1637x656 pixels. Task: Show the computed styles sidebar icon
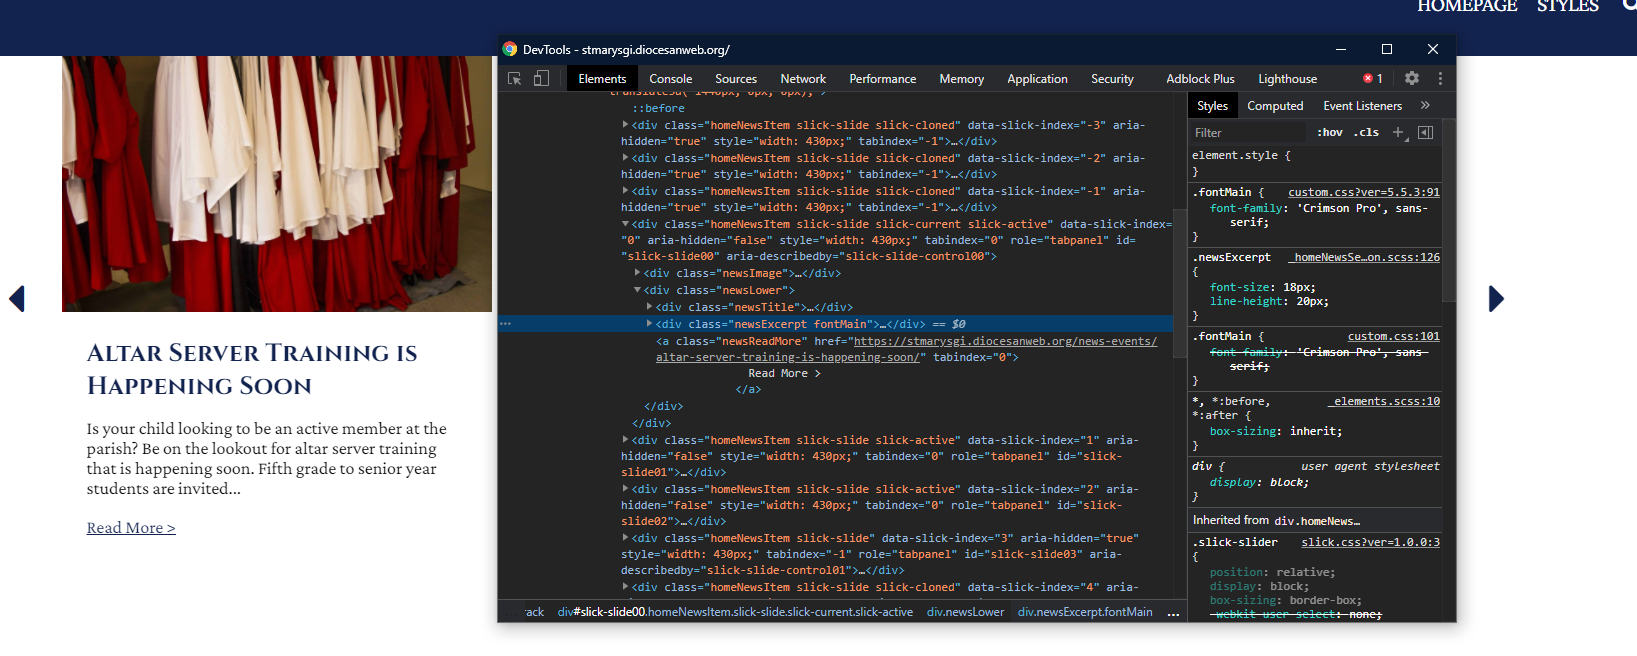point(1426,132)
